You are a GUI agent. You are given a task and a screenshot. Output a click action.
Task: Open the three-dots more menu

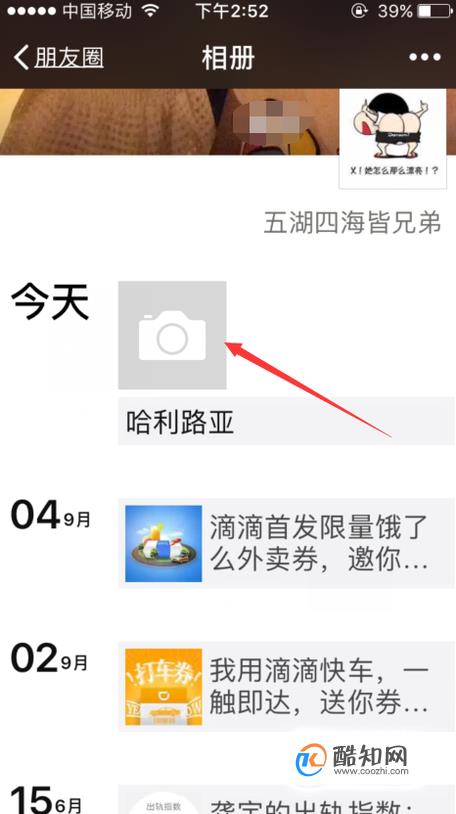(x=425, y=57)
